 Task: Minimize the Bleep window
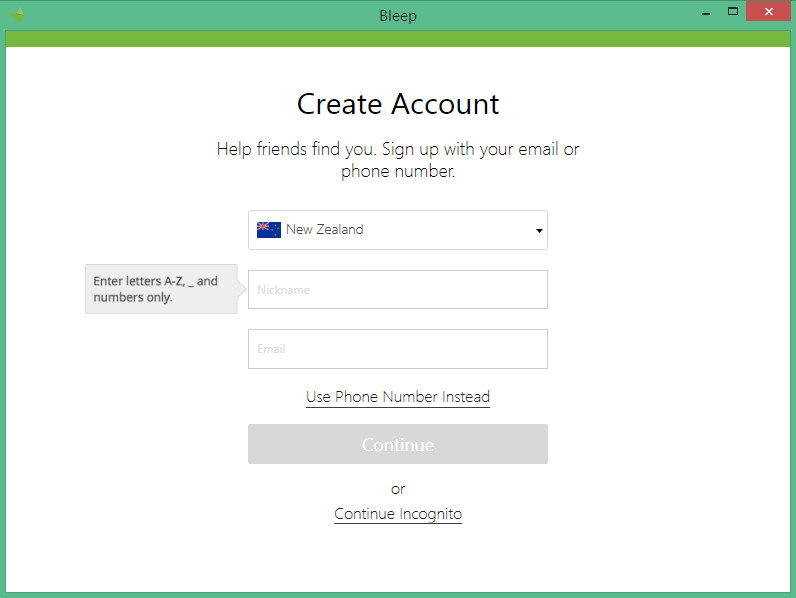coord(706,12)
